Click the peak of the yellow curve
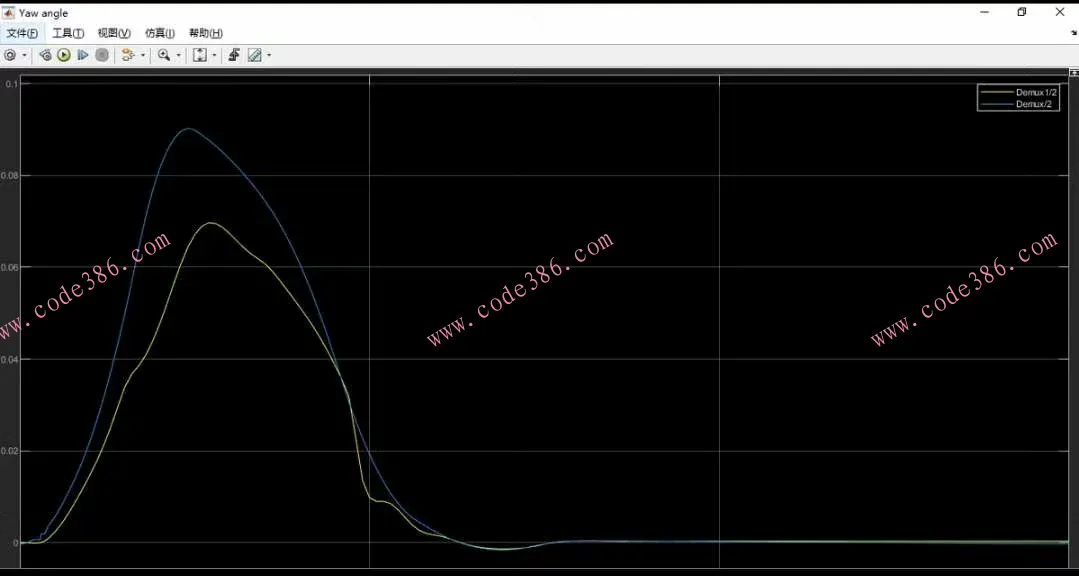This screenshot has width=1079, height=576. [x=209, y=223]
